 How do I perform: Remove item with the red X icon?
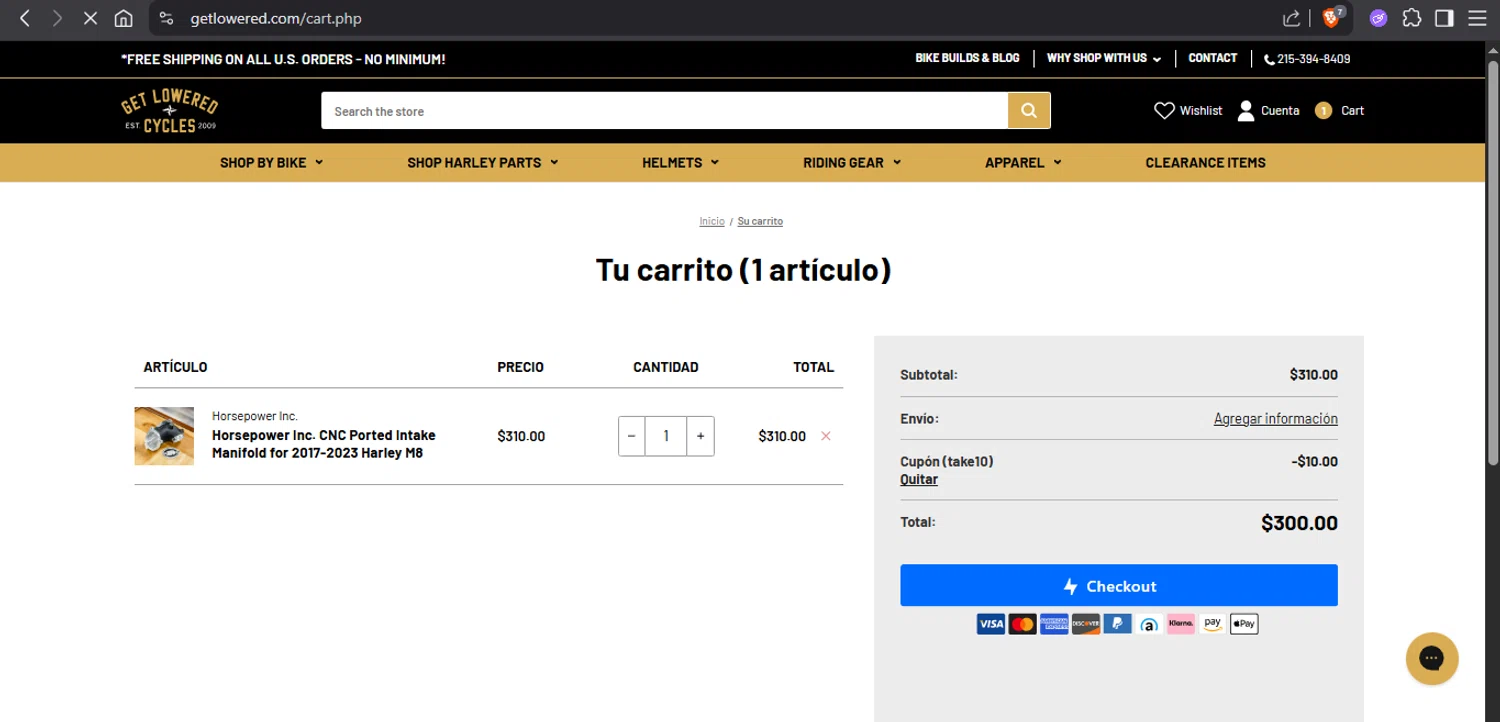coord(826,436)
